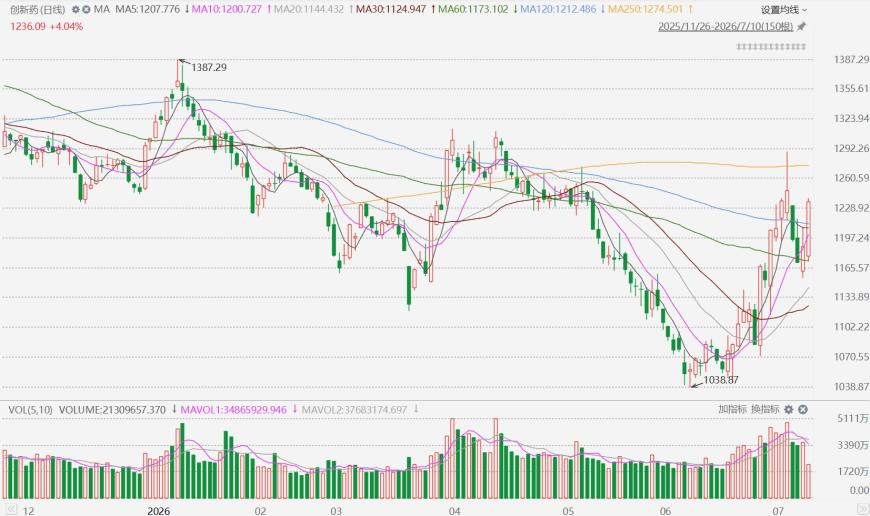Viewport: 870px width, 516px height.
Task: Click the 12 month marker on time axis
Action: click(28, 511)
